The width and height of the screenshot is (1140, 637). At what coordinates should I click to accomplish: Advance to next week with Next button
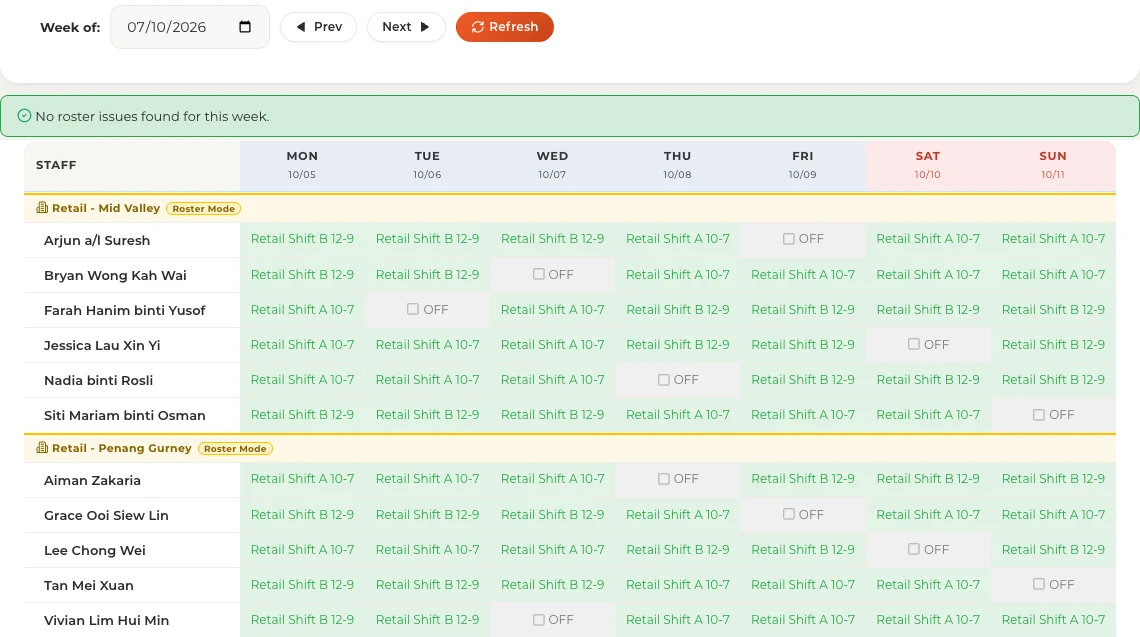pyautogui.click(x=406, y=27)
